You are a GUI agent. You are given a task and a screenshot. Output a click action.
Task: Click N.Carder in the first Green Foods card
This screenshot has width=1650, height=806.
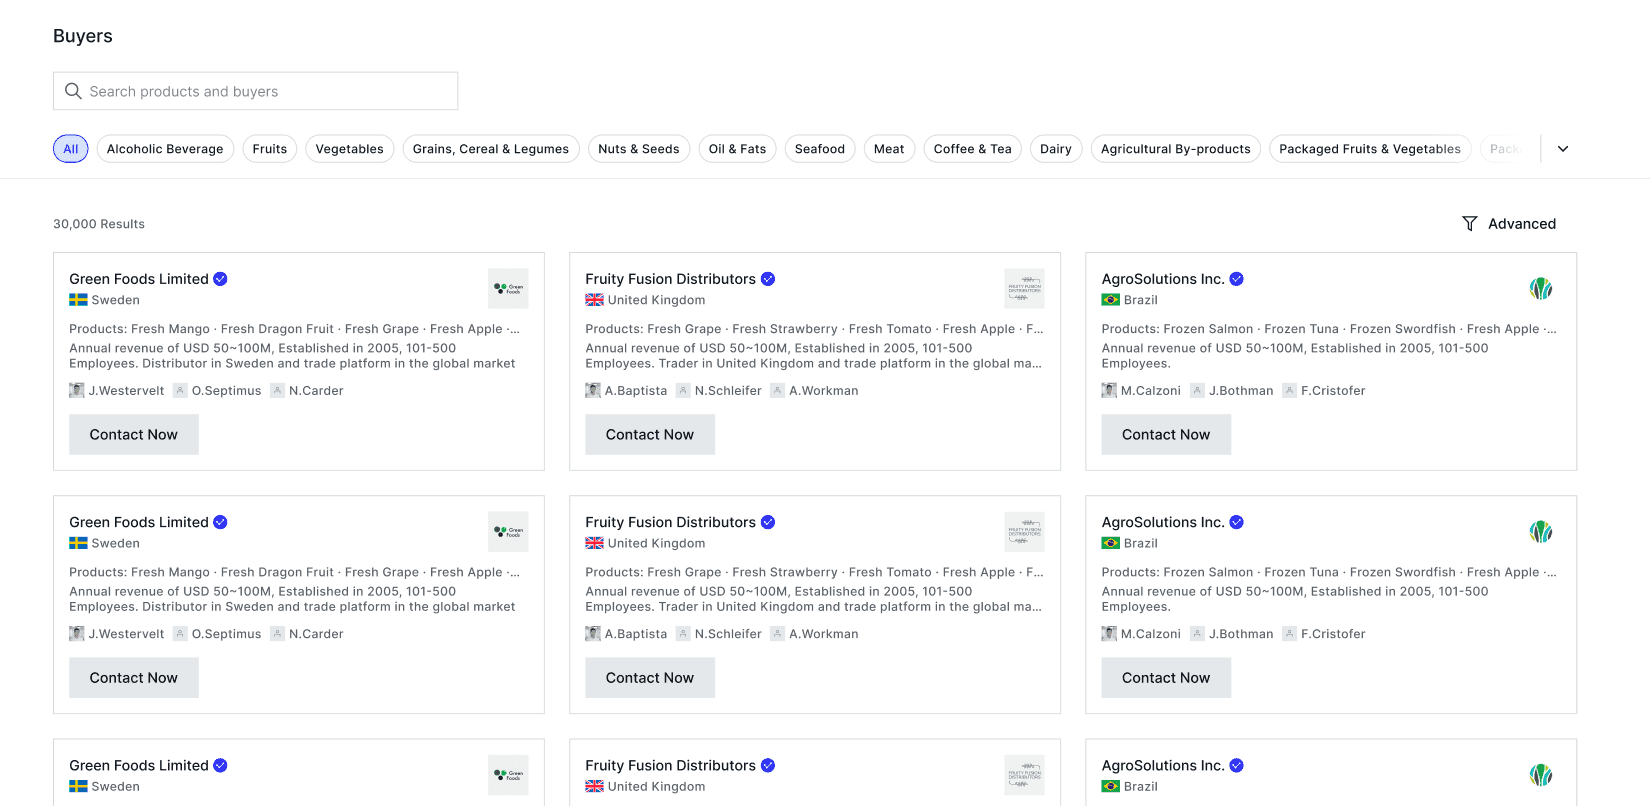pyautogui.click(x=316, y=391)
